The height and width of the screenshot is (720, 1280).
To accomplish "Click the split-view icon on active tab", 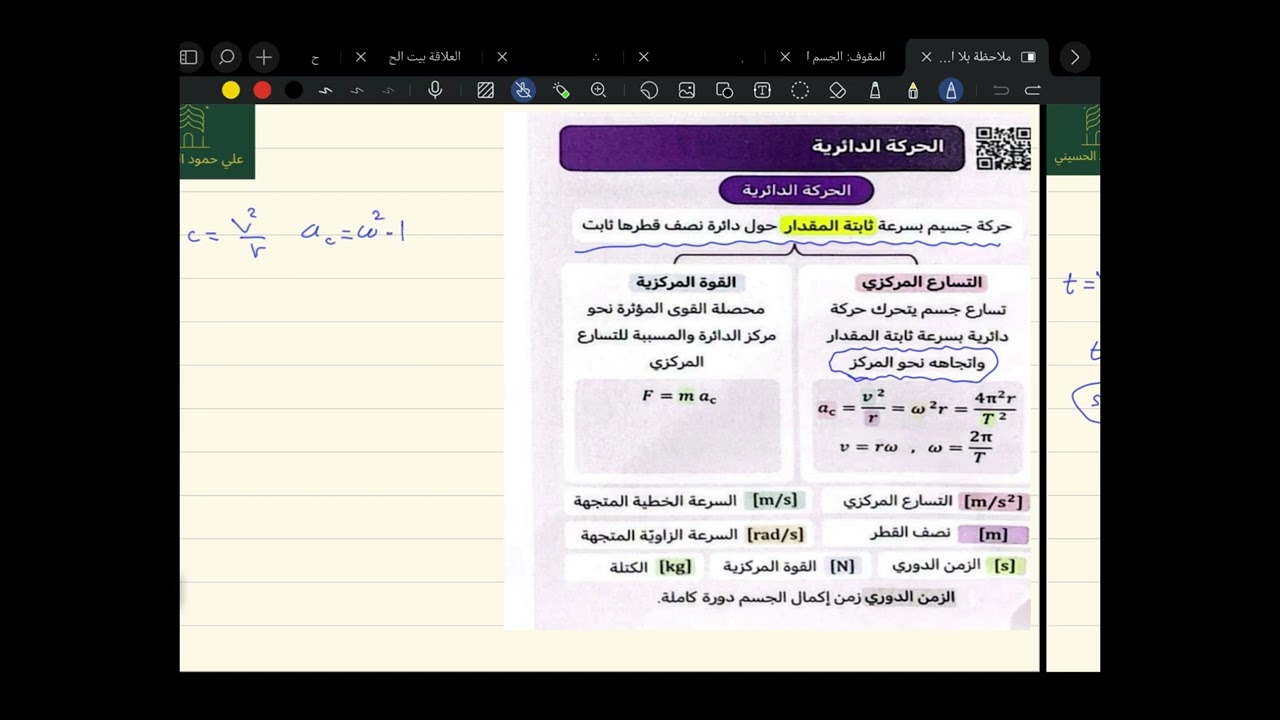I will [1028, 57].
